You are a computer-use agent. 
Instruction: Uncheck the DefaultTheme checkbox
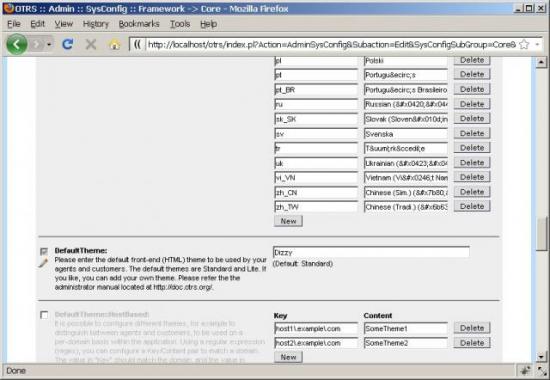point(44,251)
